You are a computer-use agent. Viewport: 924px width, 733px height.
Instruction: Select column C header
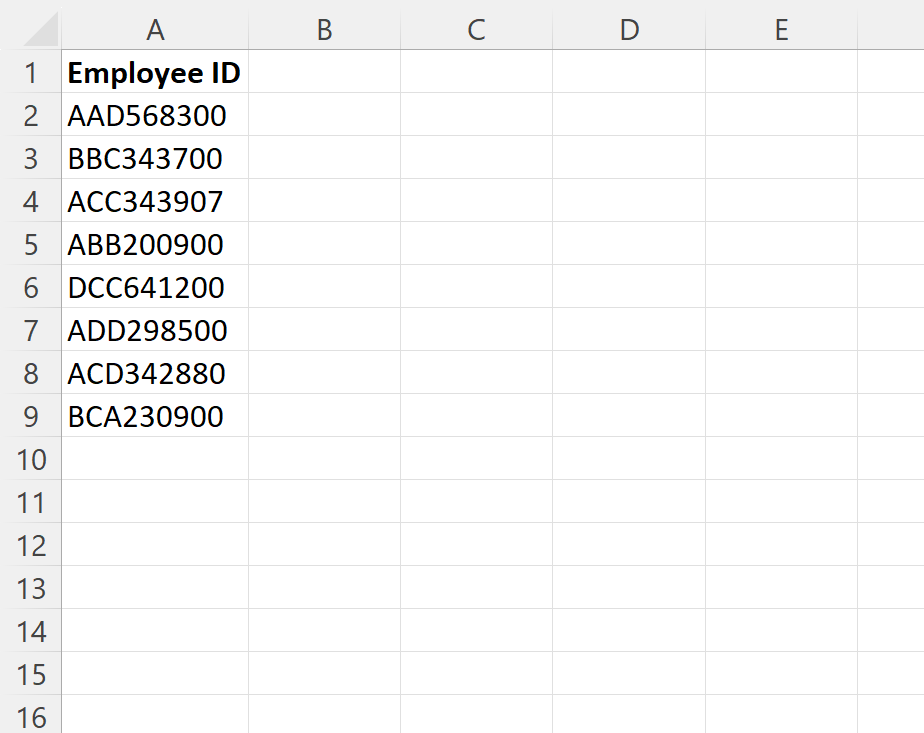(475, 30)
